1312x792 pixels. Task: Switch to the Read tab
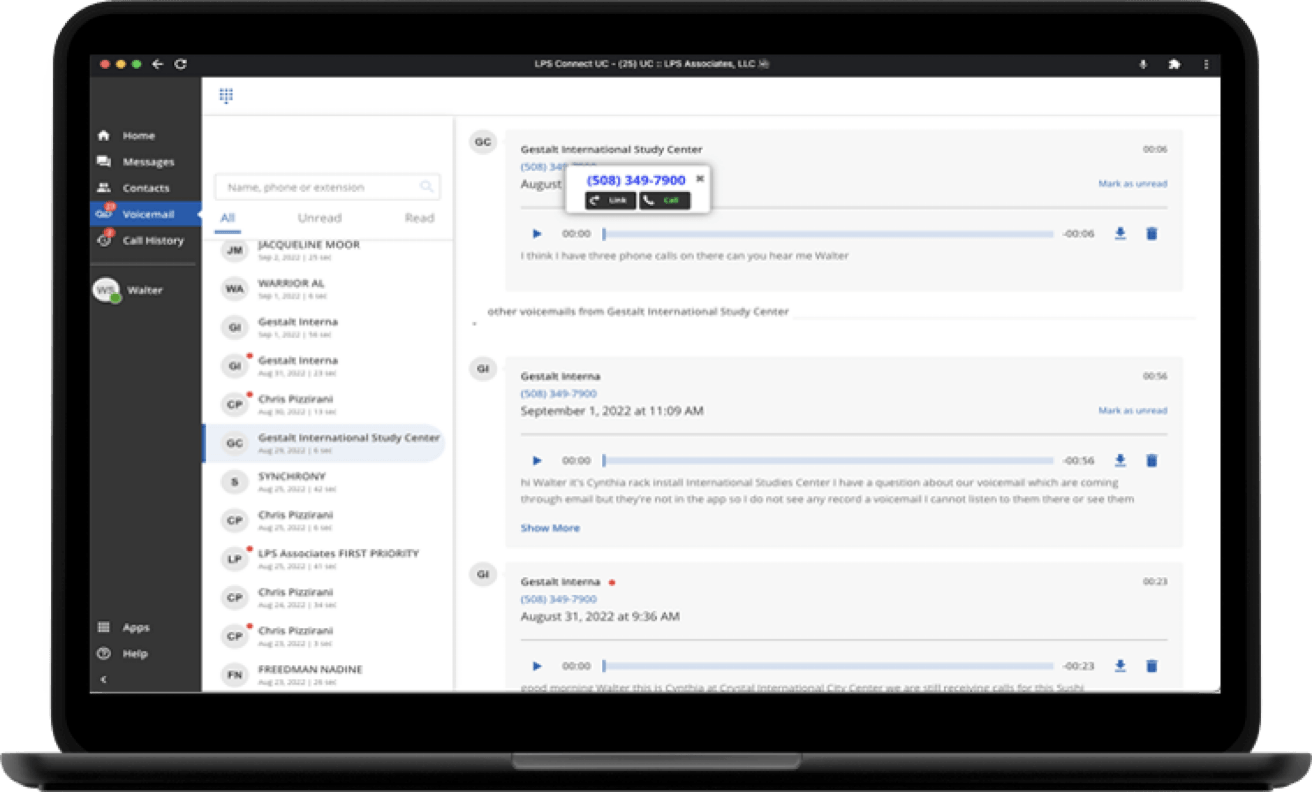pyautogui.click(x=419, y=218)
